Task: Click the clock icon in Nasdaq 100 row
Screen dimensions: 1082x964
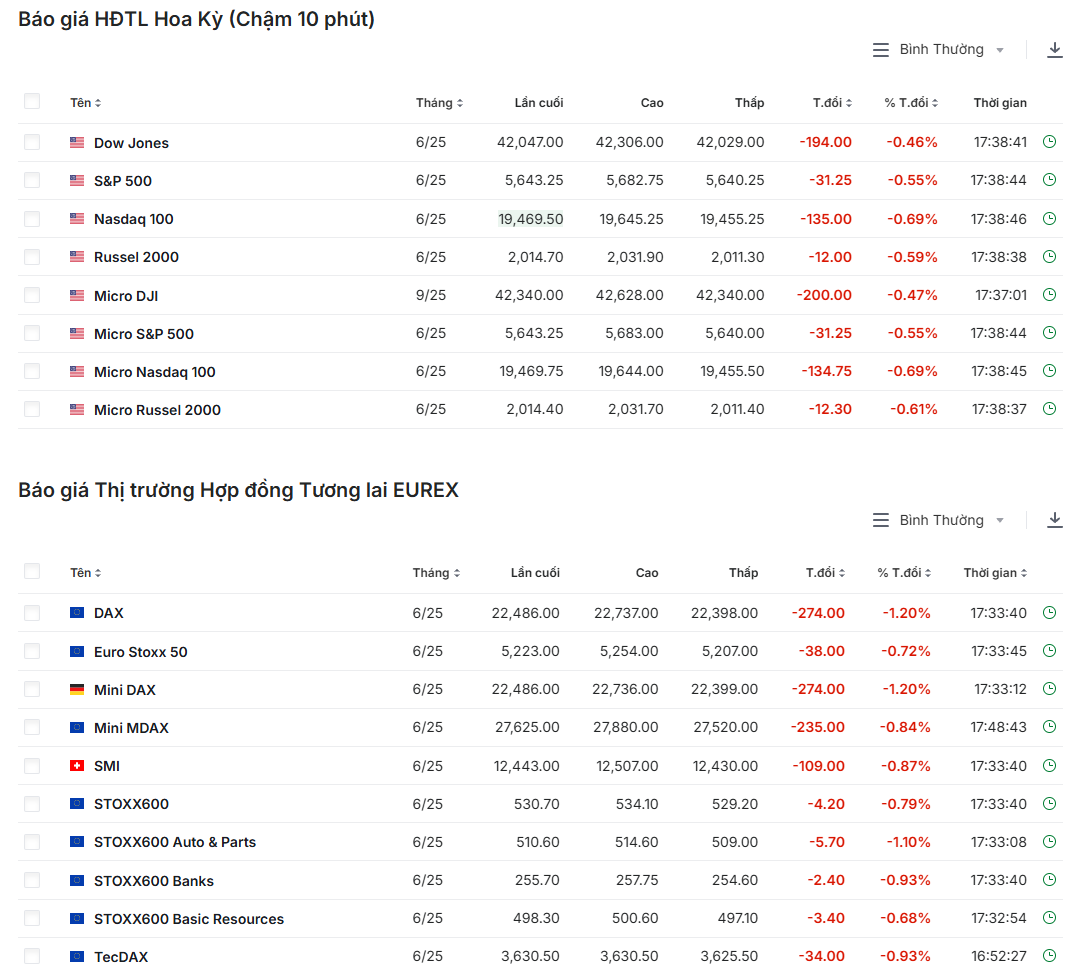Action: (1049, 219)
